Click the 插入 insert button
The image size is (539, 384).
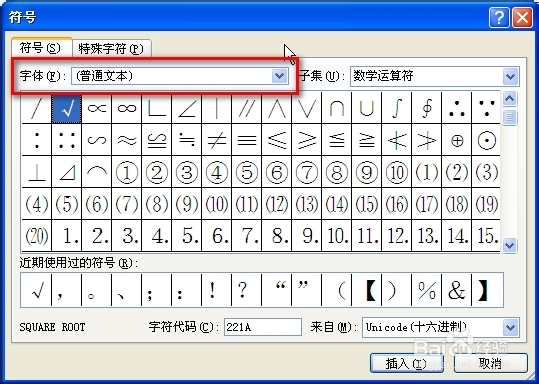(x=406, y=363)
